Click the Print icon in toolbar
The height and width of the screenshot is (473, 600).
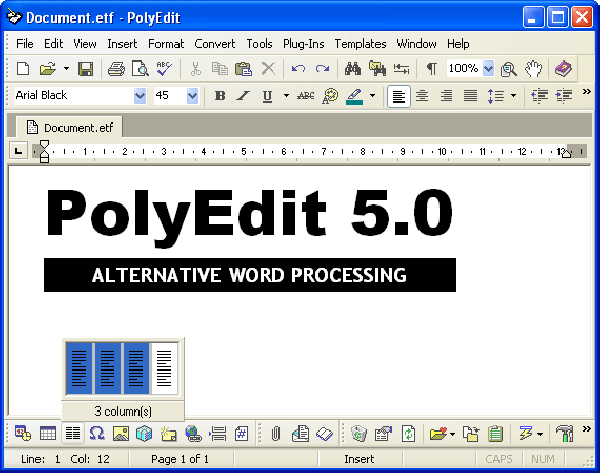(x=116, y=69)
